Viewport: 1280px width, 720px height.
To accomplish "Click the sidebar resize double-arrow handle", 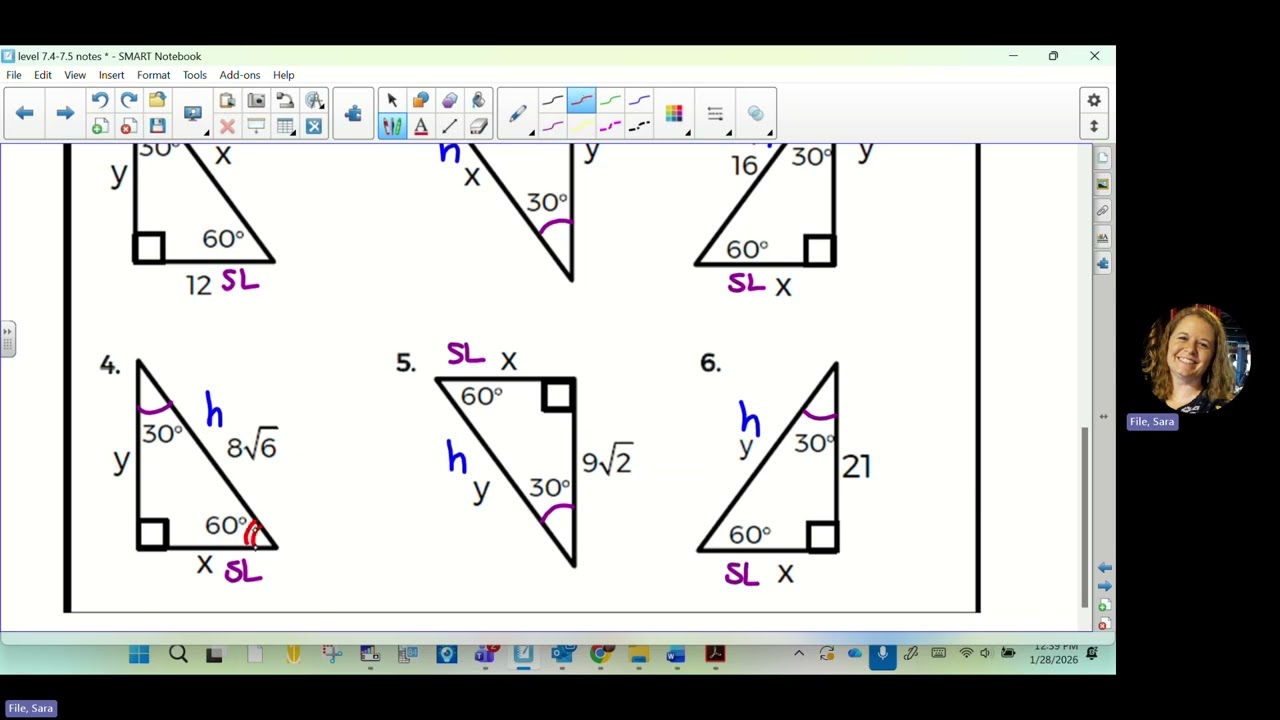I will 1103,416.
